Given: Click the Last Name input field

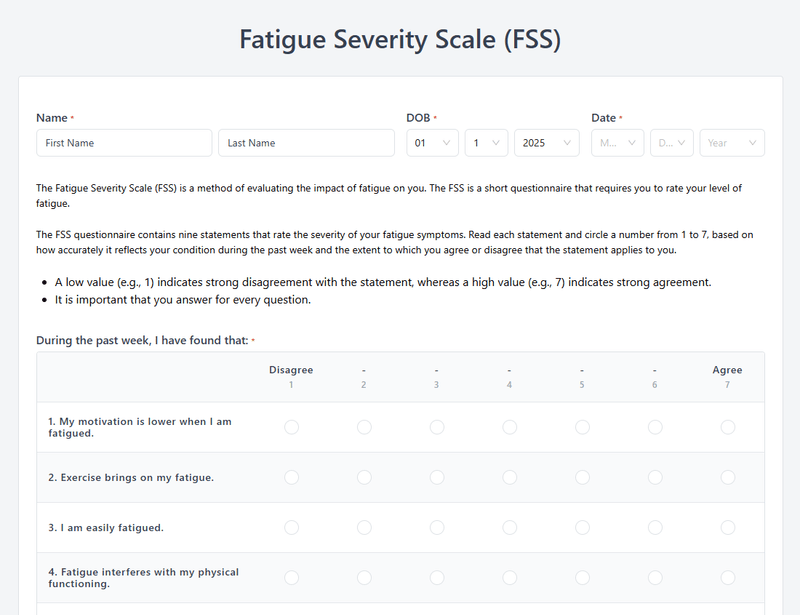Looking at the screenshot, I should [306, 142].
